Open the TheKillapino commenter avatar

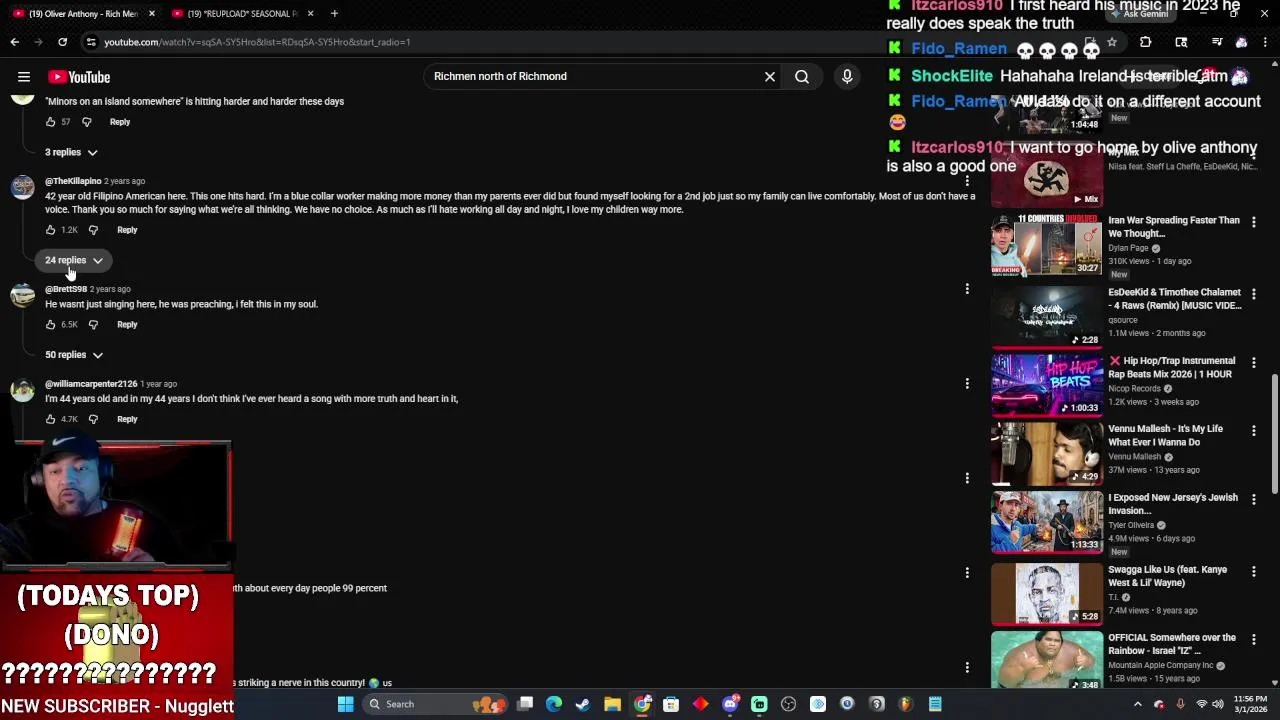[x=22, y=188]
